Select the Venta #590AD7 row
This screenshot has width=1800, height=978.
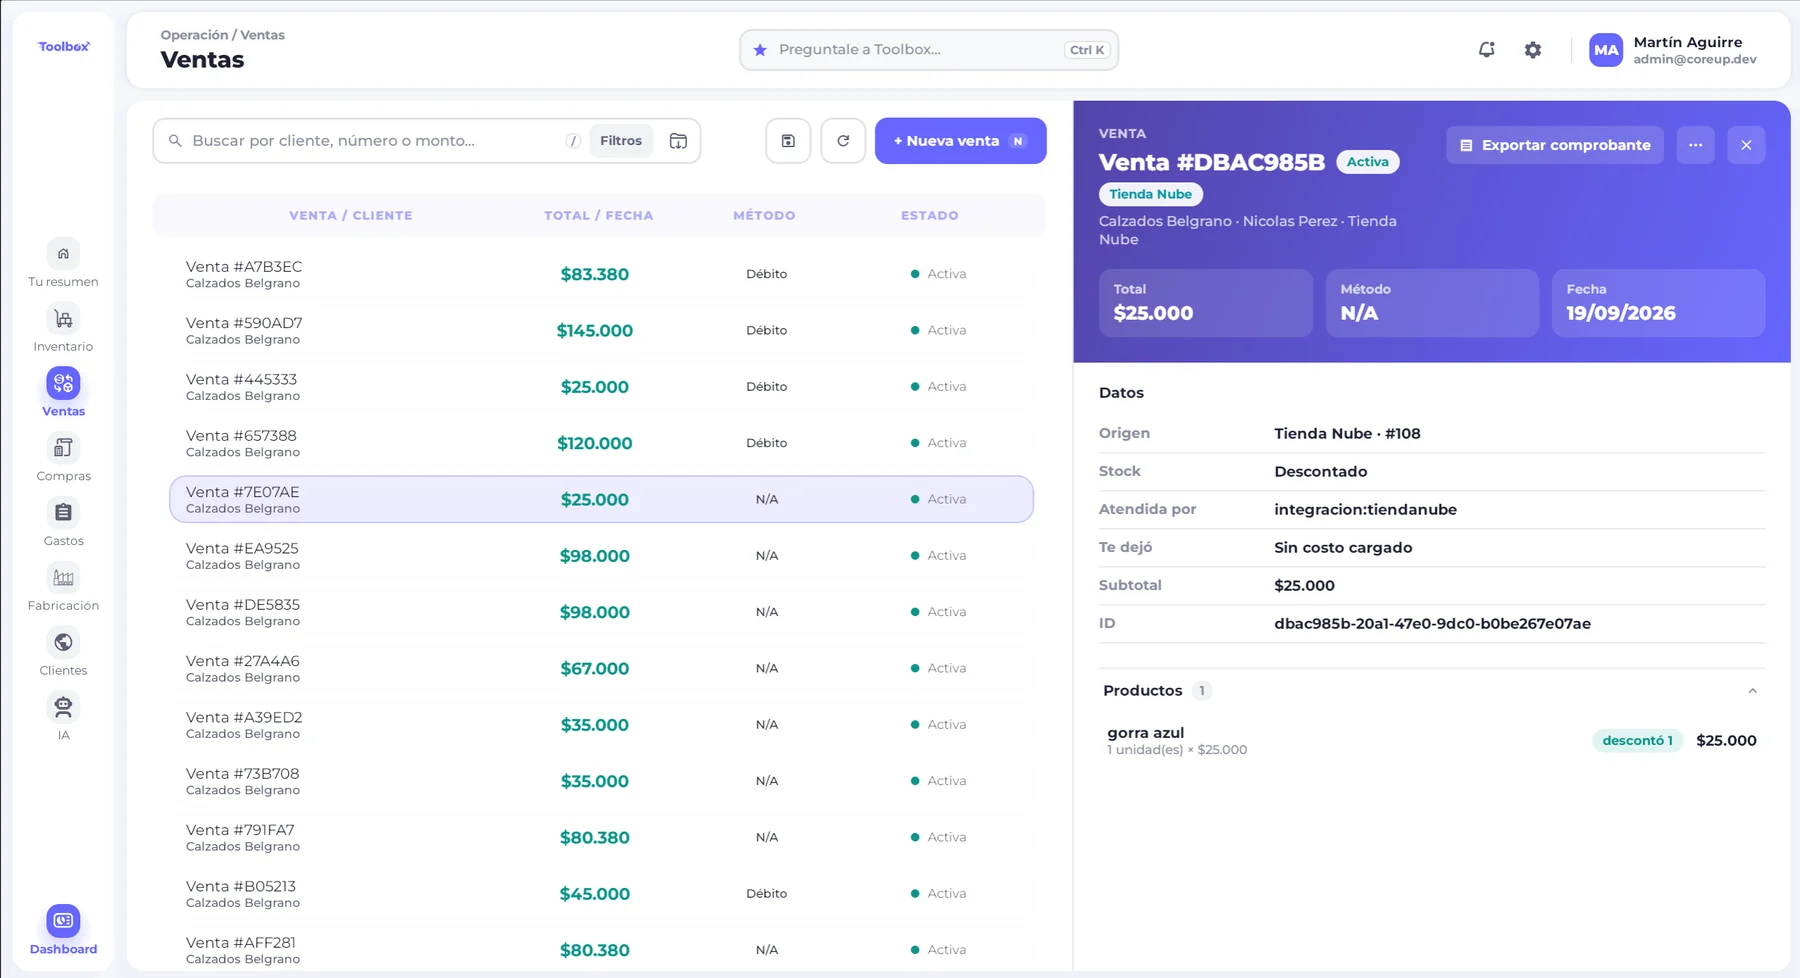601,330
